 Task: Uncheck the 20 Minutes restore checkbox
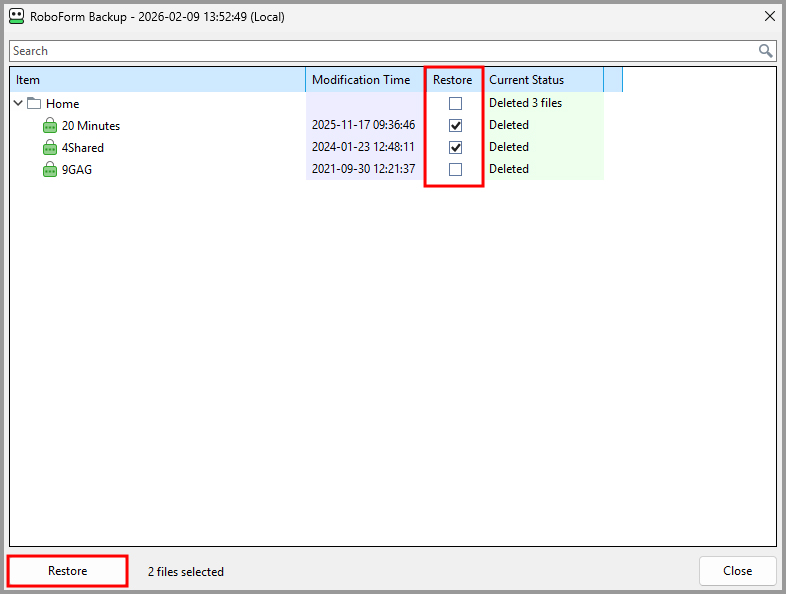pyautogui.click(x=455, y=126)
